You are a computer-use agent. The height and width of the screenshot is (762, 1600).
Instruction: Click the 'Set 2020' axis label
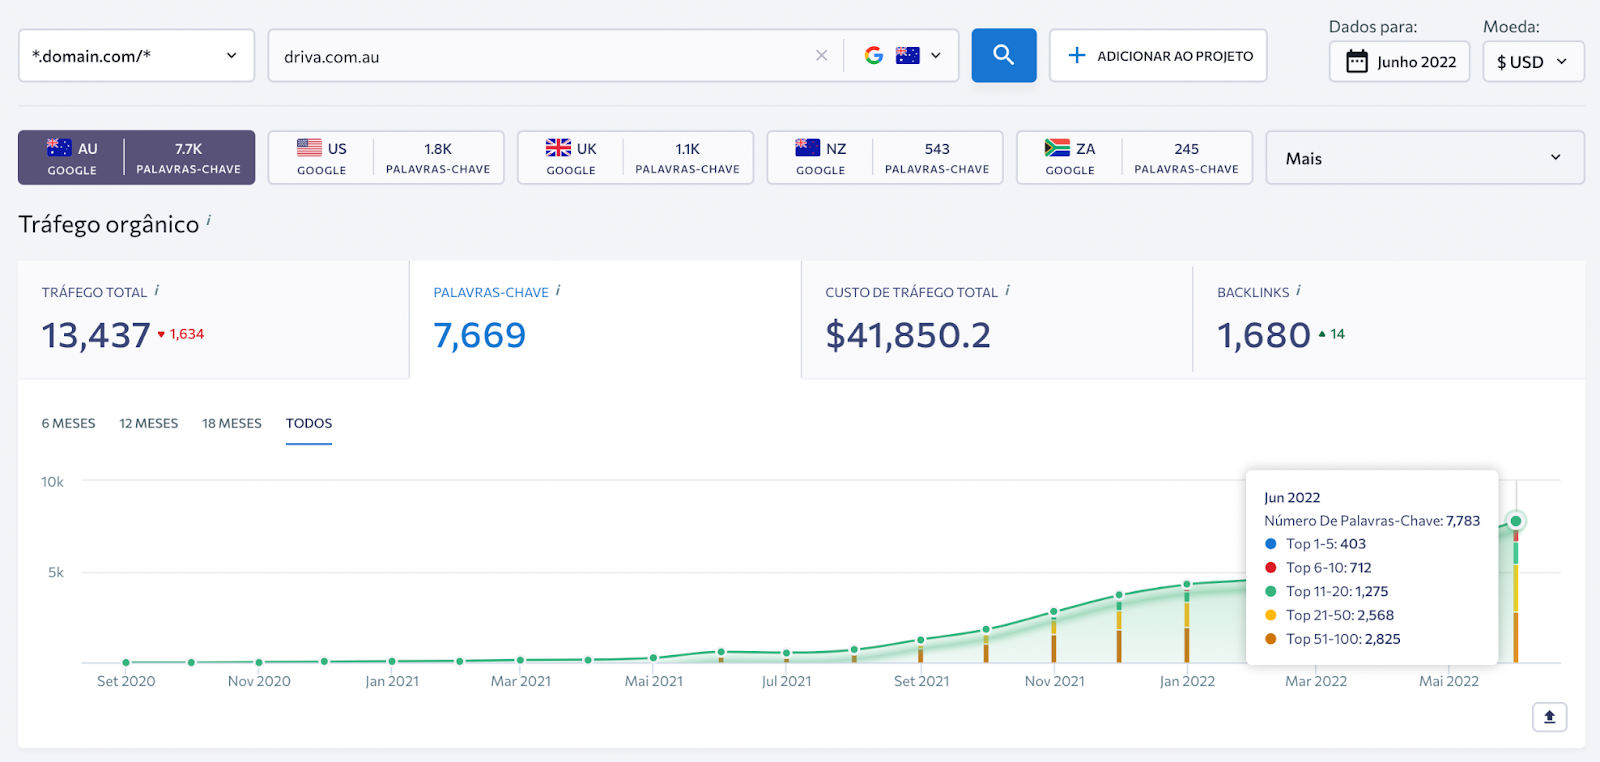click(126, 681)
